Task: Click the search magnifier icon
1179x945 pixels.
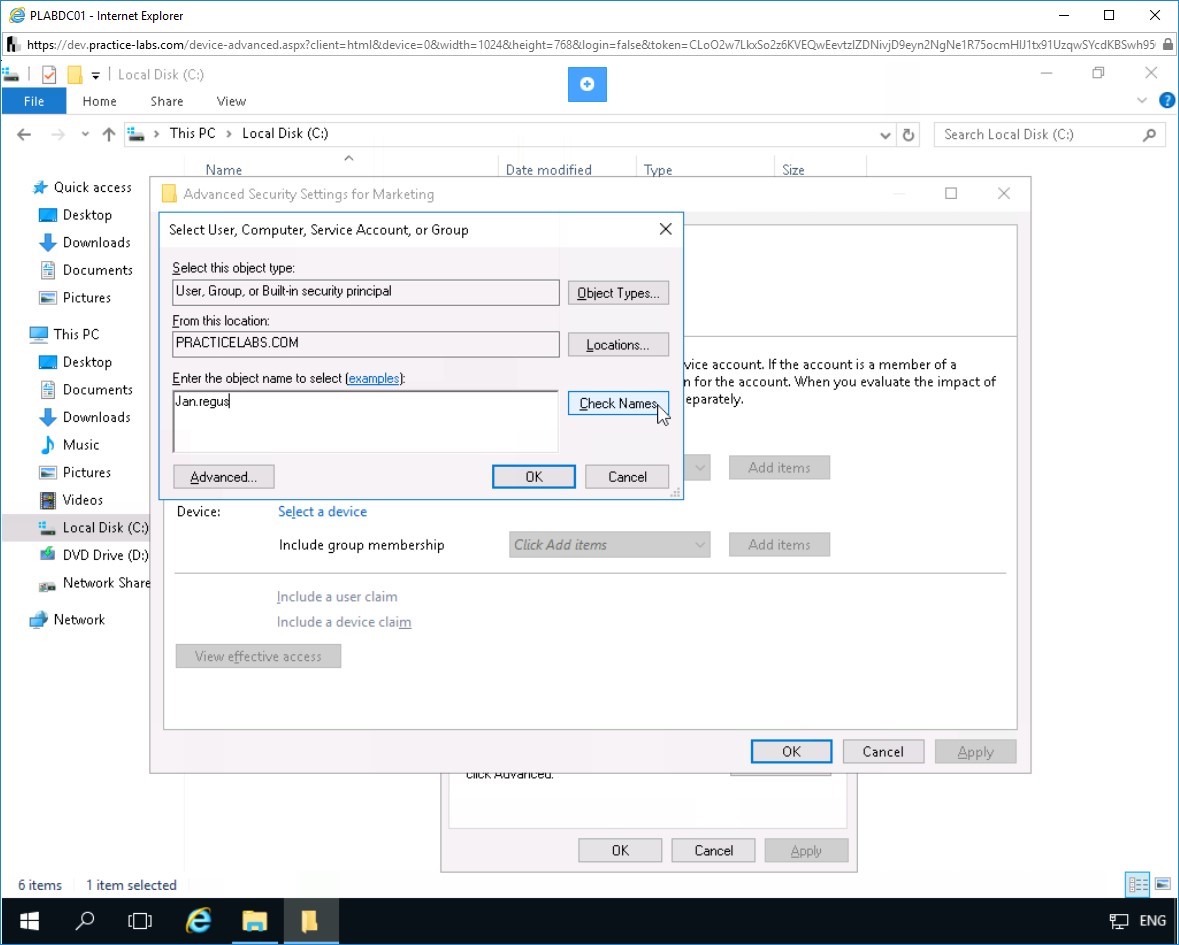Action: [x=1149, y=135]
